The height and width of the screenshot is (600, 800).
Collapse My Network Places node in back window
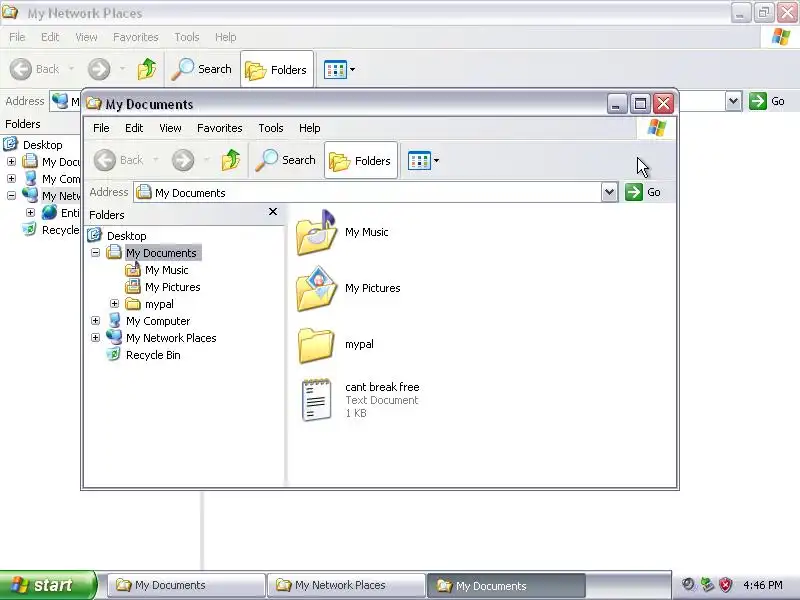pyautogui.click(x=11, y=195)
